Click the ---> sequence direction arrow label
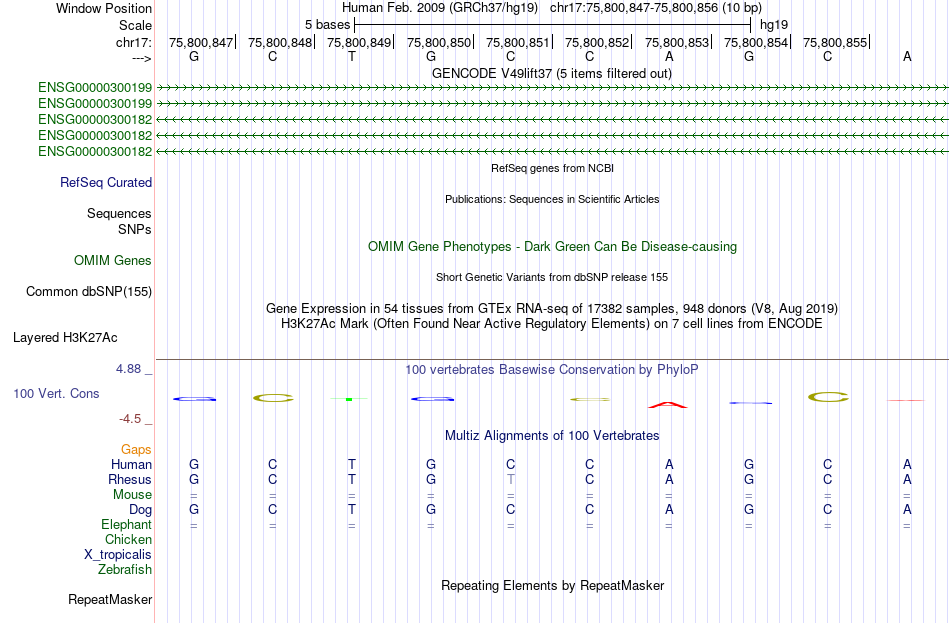 click(141, 58)
